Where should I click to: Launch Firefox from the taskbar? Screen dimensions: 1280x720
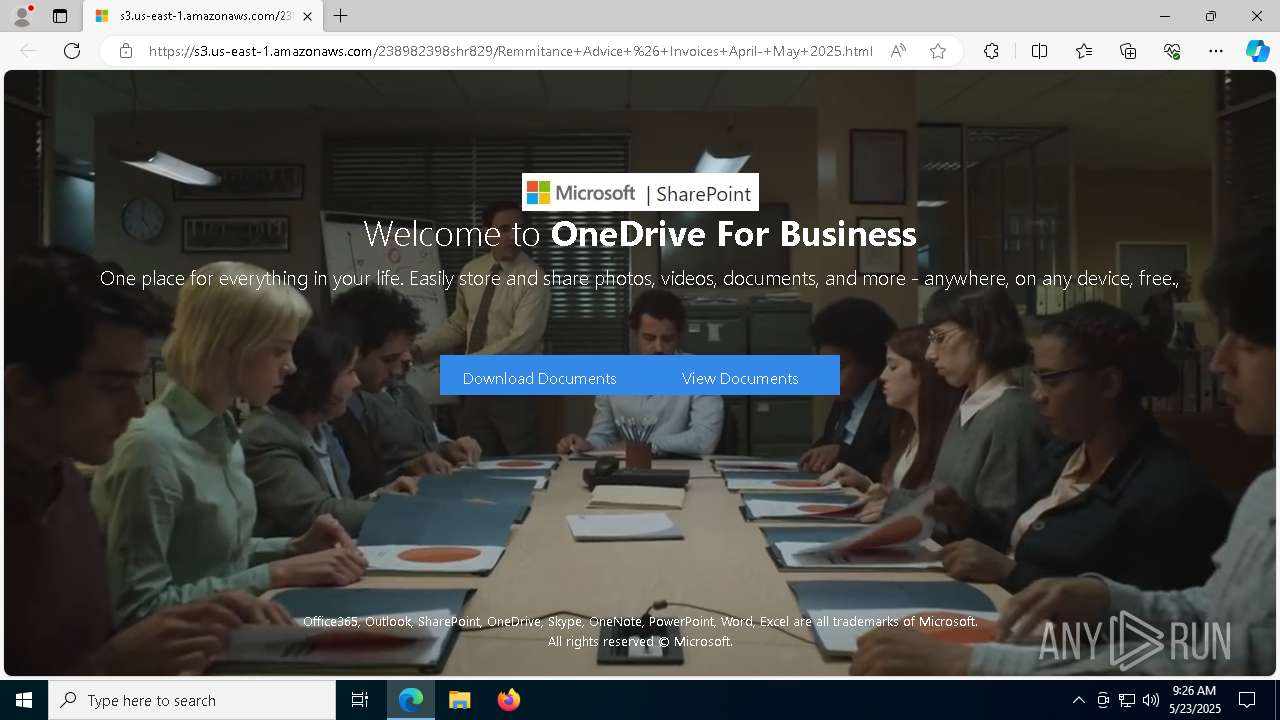pos(508,700)
